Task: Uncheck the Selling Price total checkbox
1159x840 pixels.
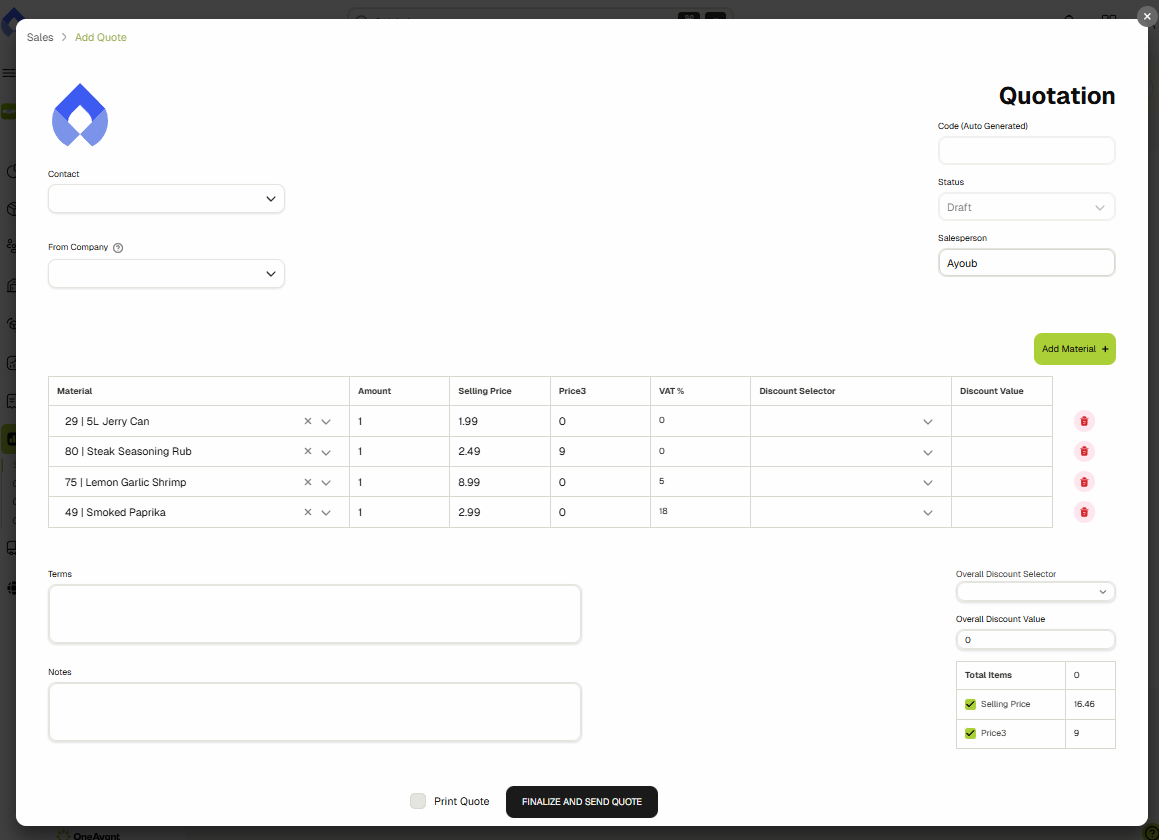Action: point(970,704)
